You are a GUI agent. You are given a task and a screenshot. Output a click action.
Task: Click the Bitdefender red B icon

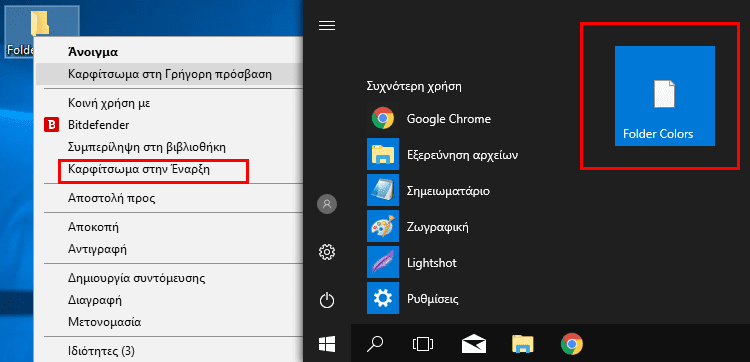pos(51,125)
